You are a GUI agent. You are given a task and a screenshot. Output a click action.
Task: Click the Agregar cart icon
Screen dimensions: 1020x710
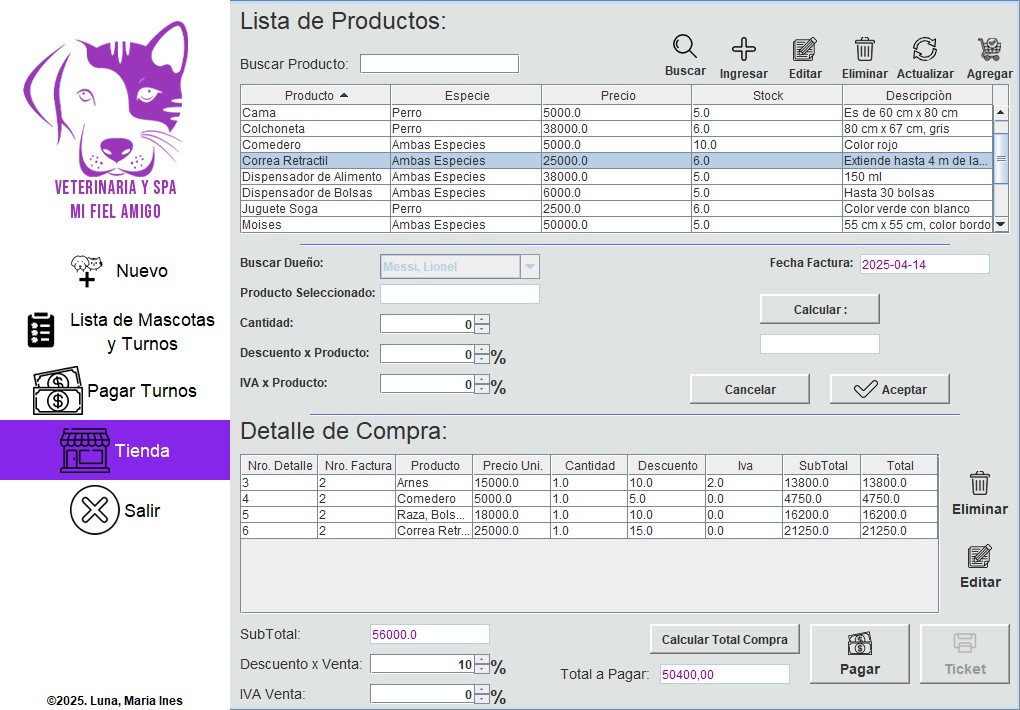[x=989, y=49]
